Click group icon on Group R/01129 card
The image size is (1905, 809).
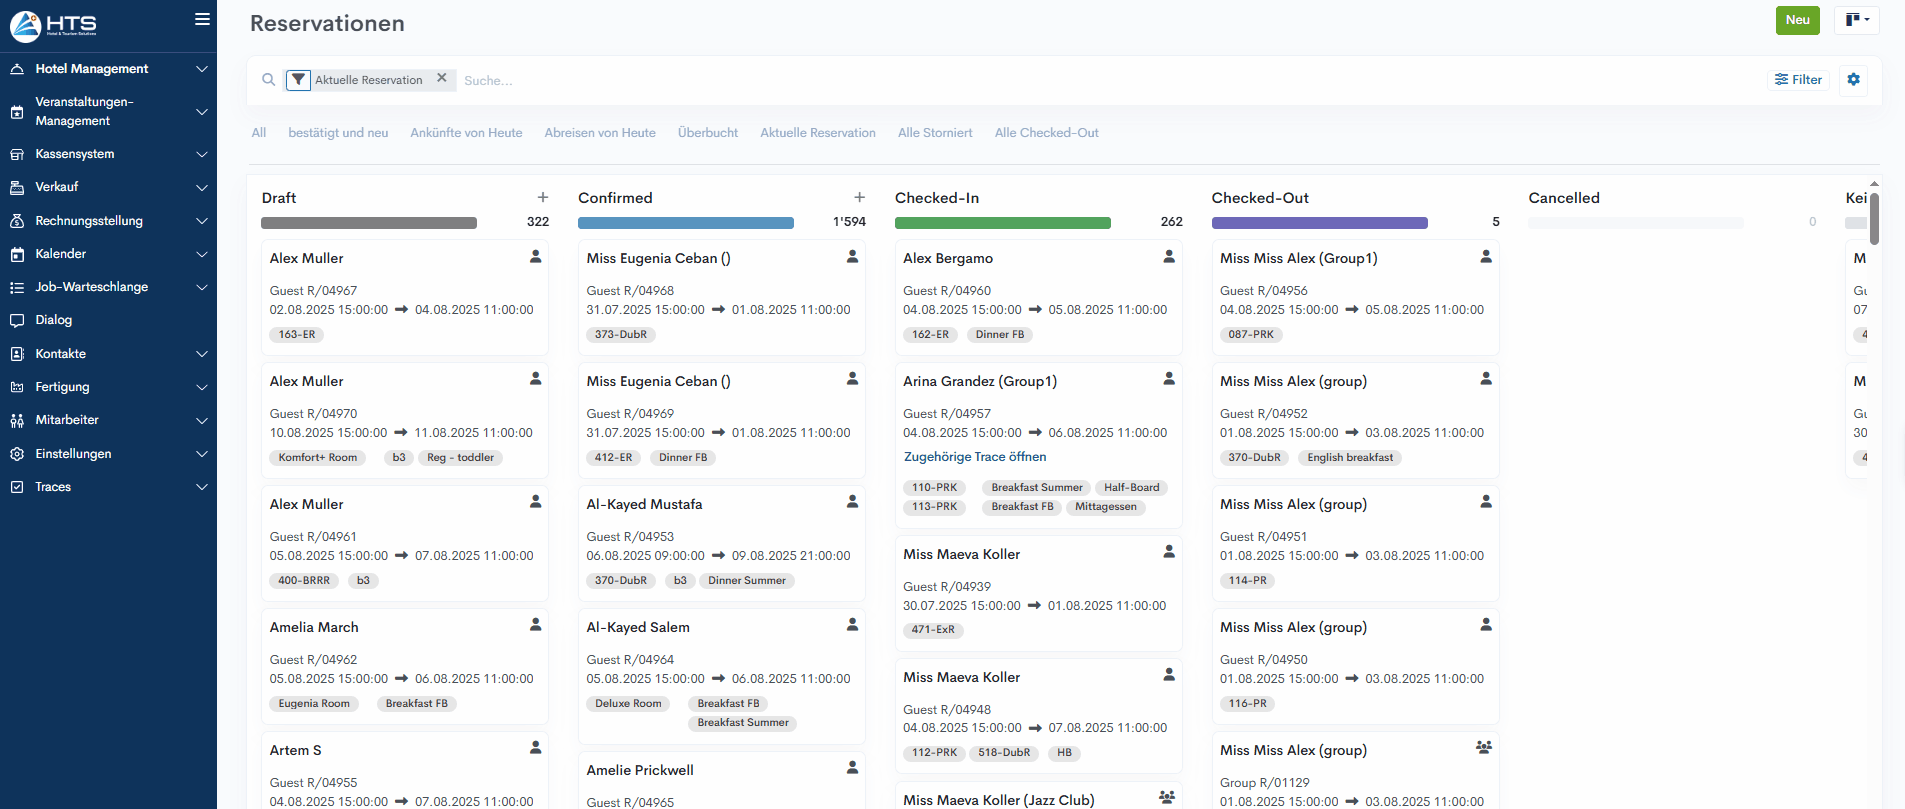(x=1483, y=748)
